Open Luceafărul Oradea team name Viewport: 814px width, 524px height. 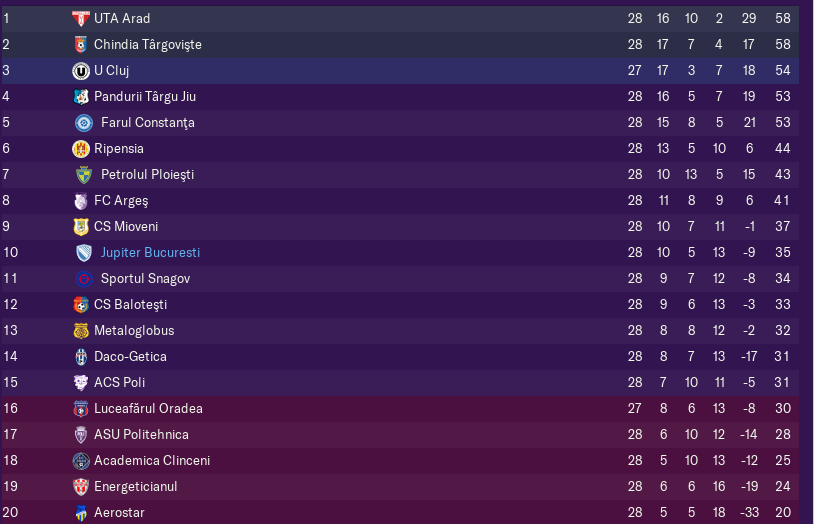[x=148, y=408]
